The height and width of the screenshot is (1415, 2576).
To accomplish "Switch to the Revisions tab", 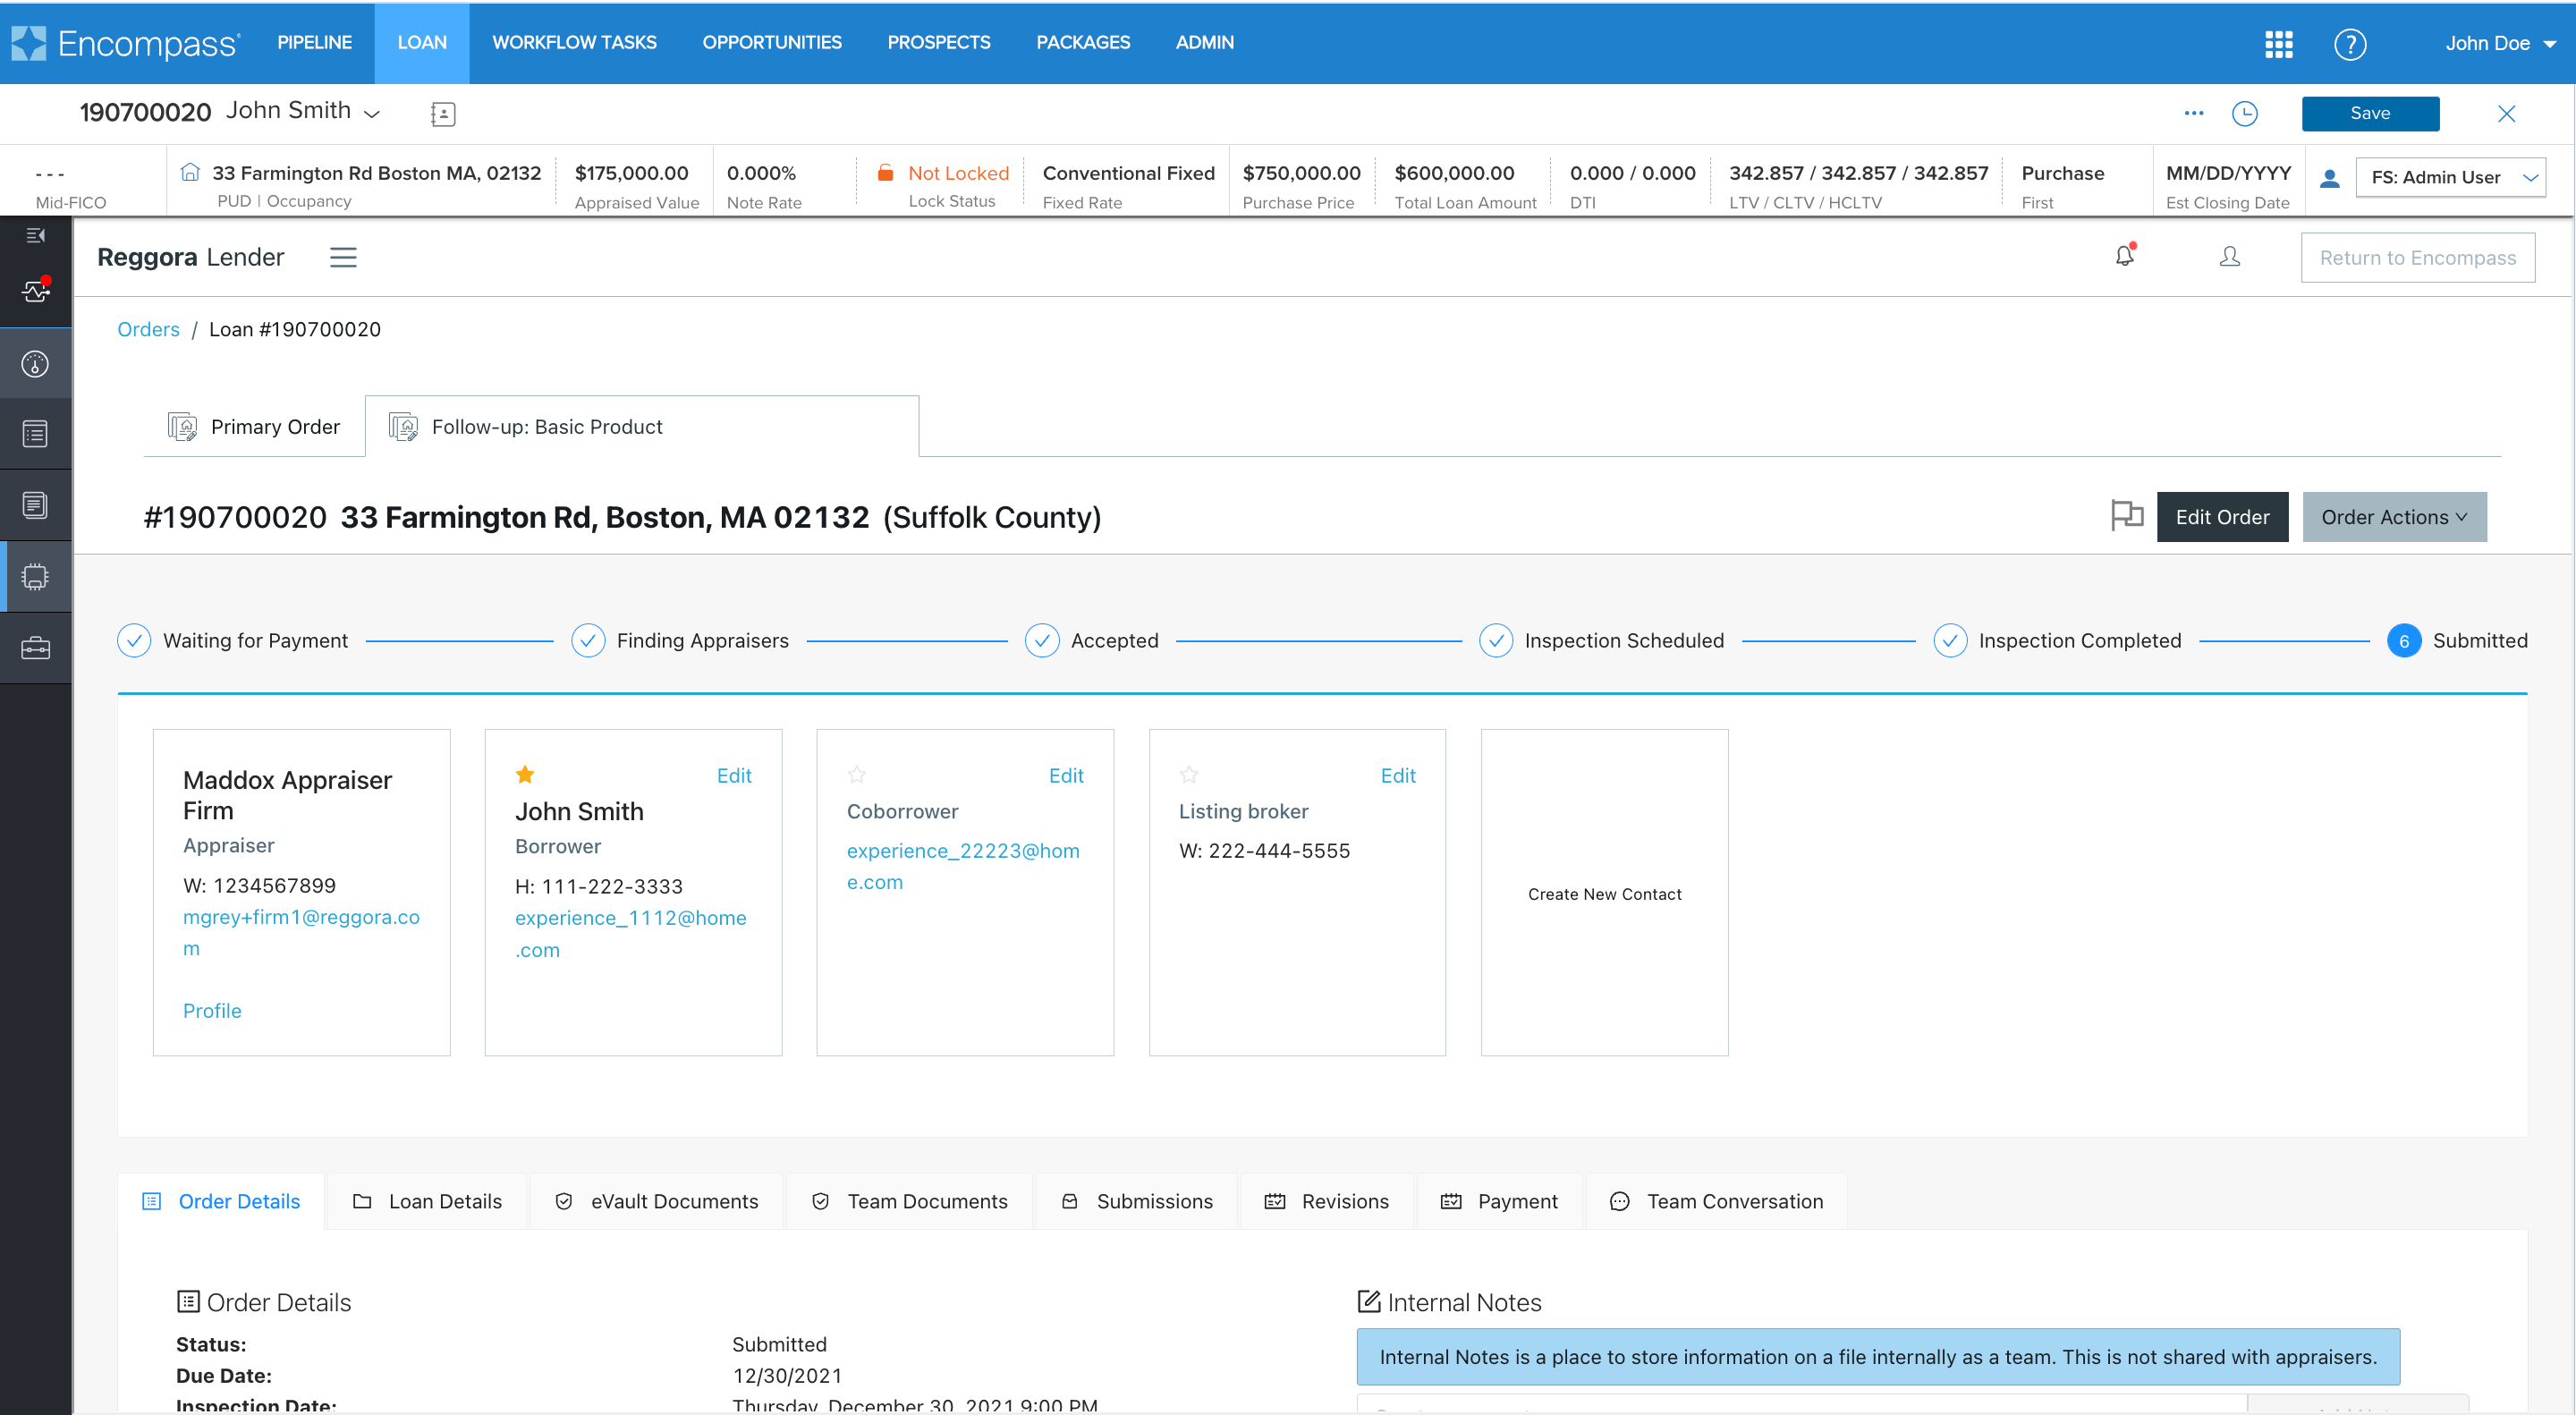I will pyautogui.click(x=1326, y=1200).
